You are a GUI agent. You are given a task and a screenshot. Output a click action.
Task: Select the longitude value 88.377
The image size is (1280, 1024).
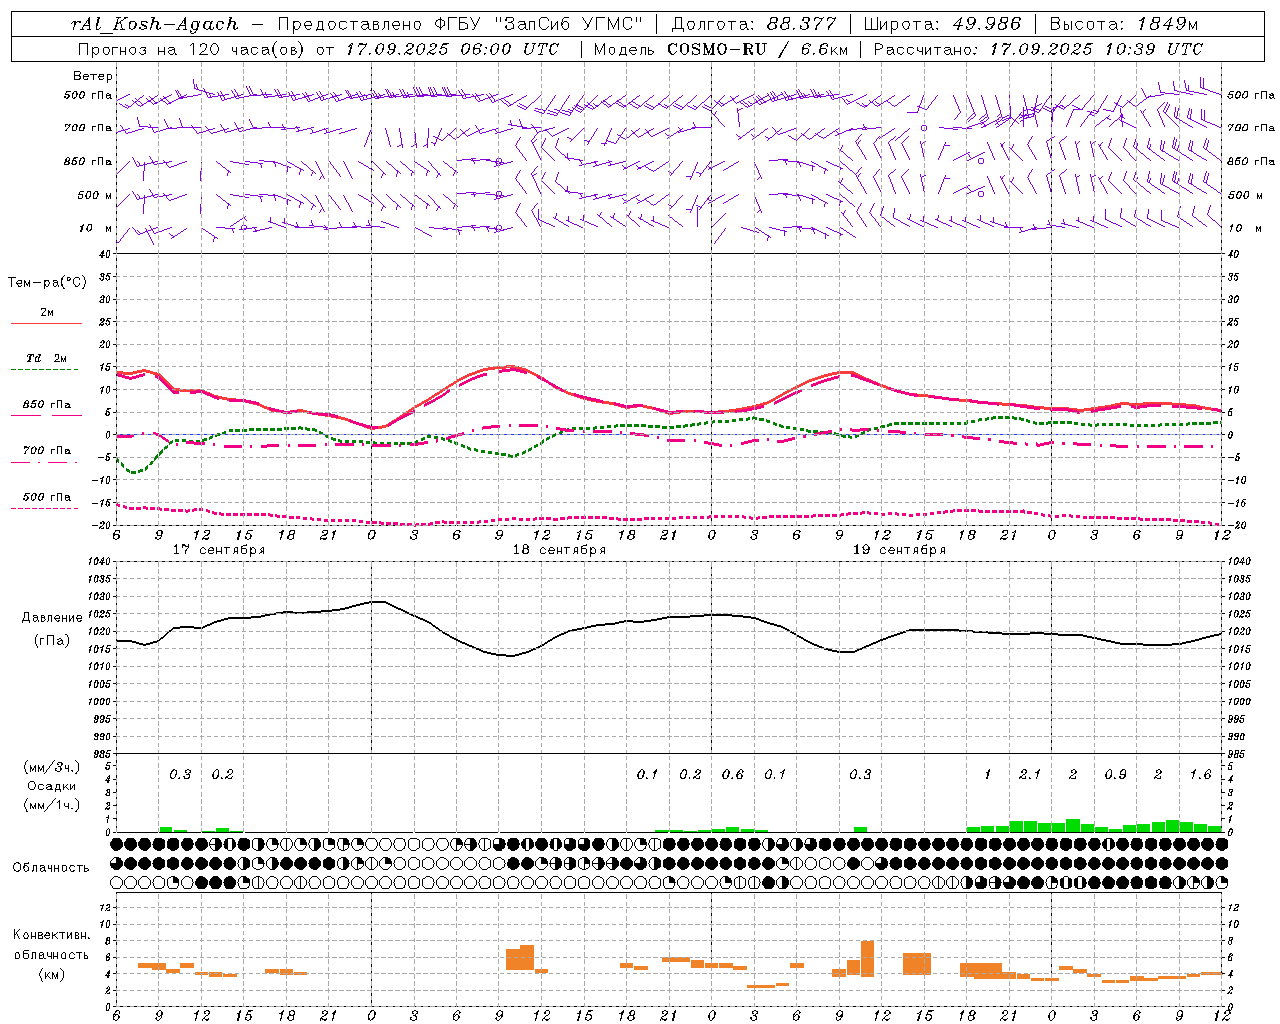[x=801, y=24]
